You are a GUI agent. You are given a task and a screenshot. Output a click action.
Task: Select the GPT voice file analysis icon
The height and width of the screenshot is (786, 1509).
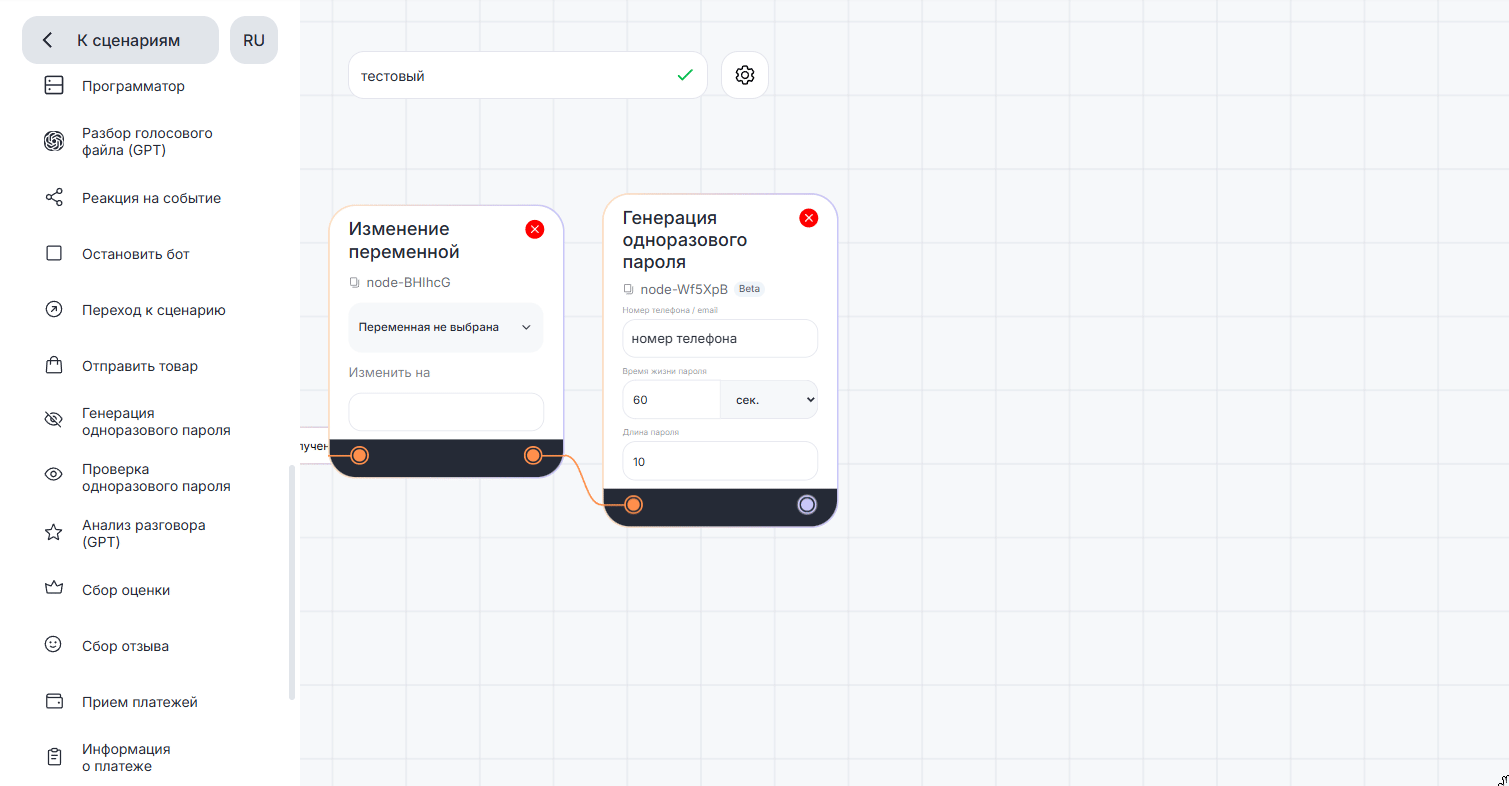click(54, 142)
